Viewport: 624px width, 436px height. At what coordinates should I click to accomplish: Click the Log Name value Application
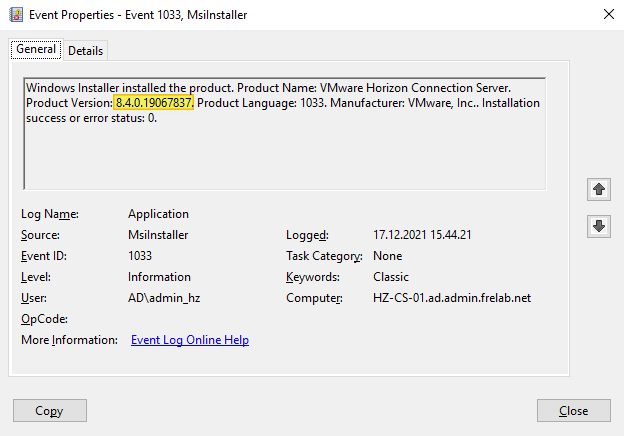[x=158, y=214]
